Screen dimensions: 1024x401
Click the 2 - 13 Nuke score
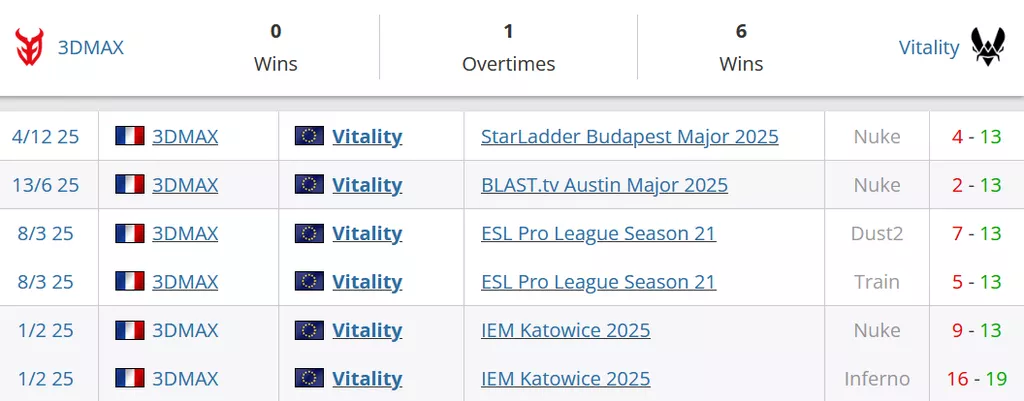pyautogui.click(x=976, y=185)
